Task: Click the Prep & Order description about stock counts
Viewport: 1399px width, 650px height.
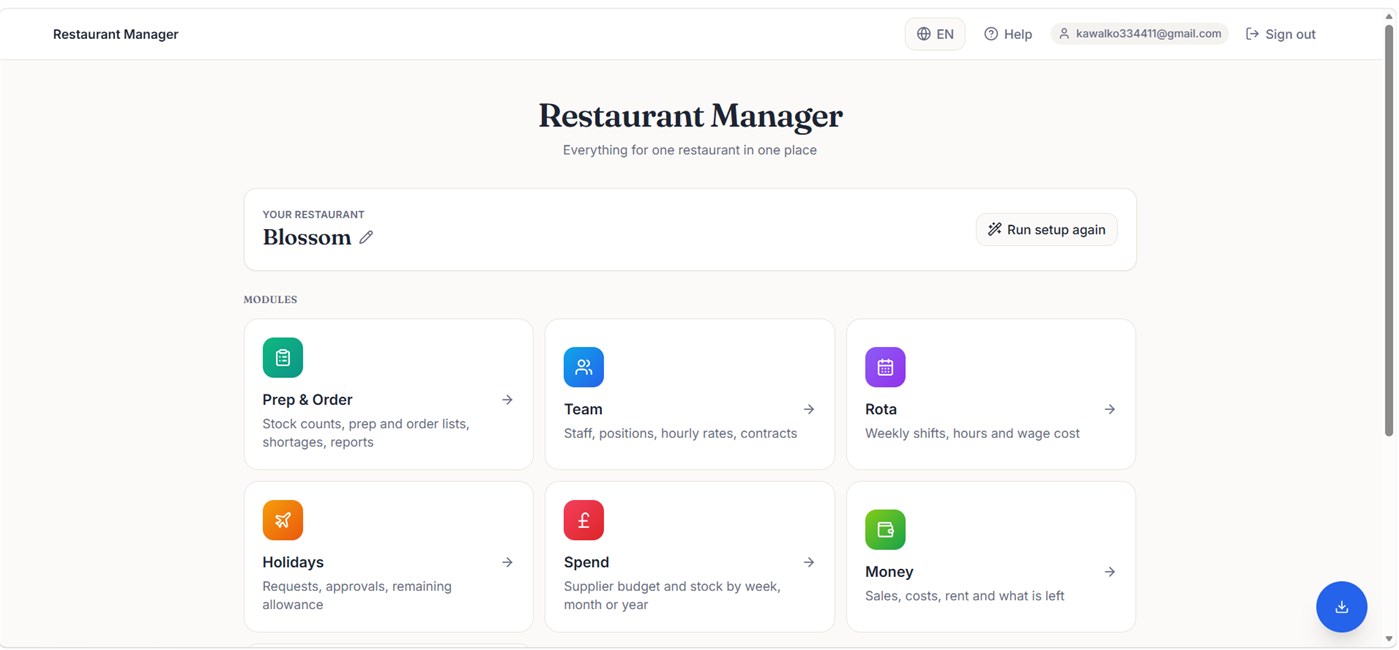Action: point(366,433)
